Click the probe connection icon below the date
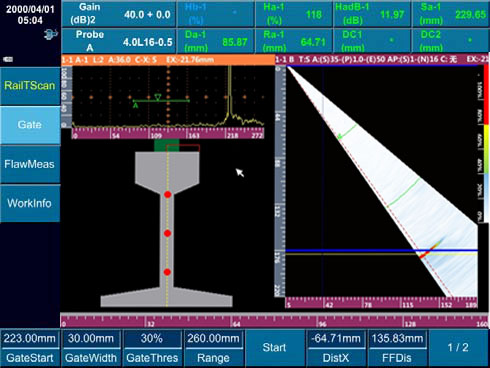The image size is (490, 368). click(51, 34)
